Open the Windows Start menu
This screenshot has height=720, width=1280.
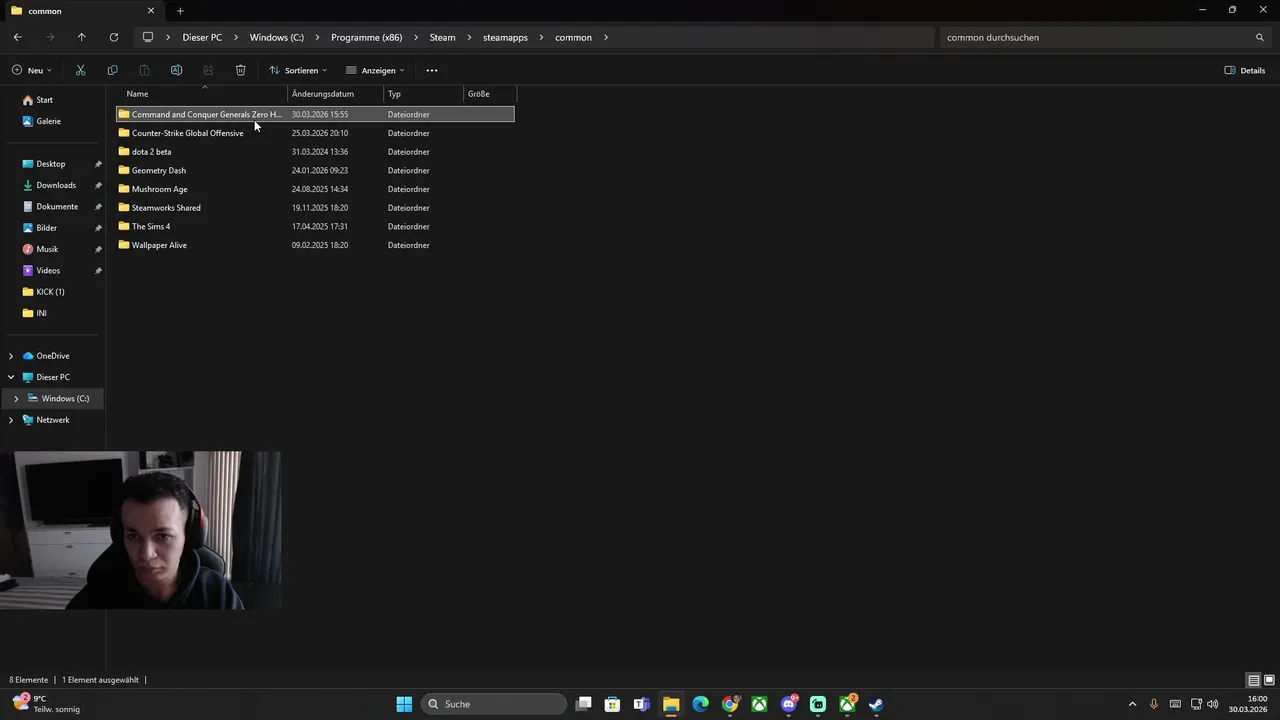[x=404, y=704]
